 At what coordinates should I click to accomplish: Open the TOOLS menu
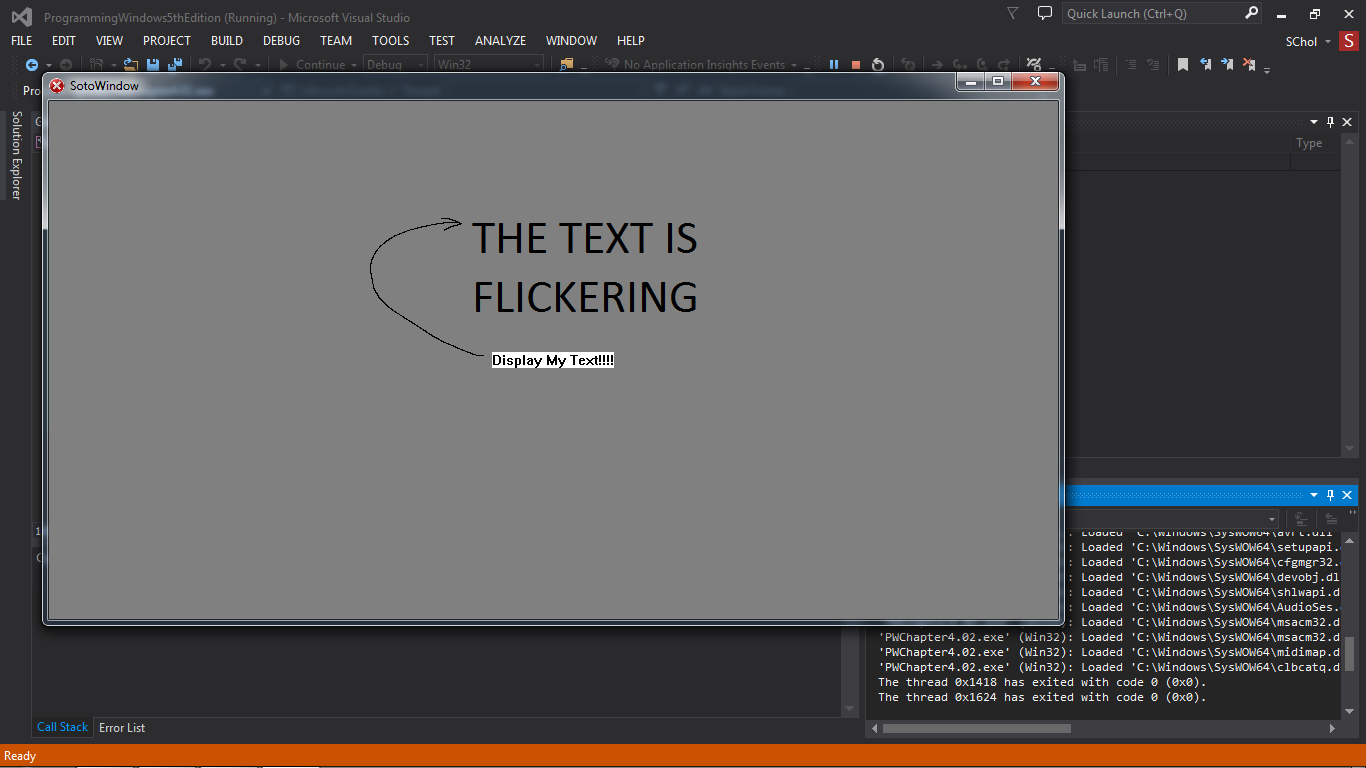(391, 41)
